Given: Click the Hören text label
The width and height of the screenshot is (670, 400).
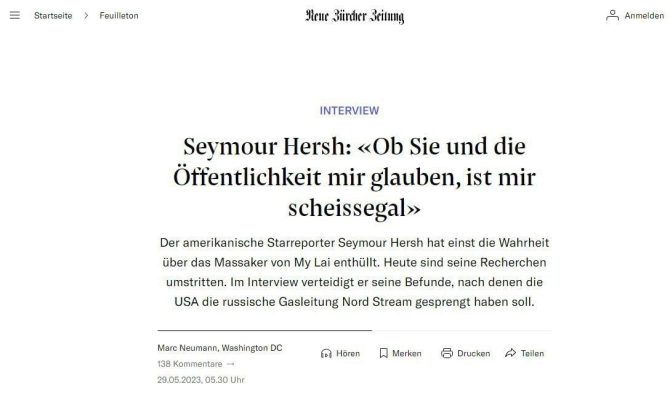Looking at the screenshot, I should [x=348, y=353].
